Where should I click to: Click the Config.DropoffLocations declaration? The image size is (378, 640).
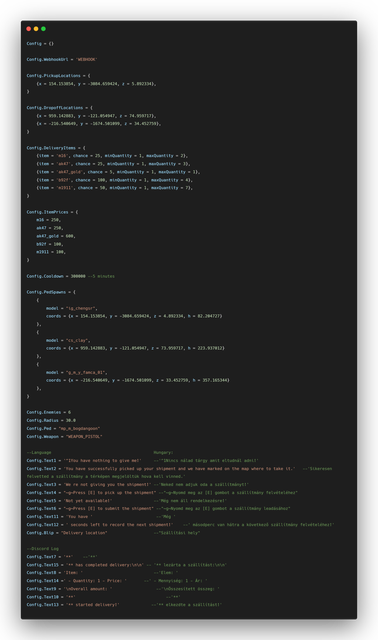click(x=60, y=108)
